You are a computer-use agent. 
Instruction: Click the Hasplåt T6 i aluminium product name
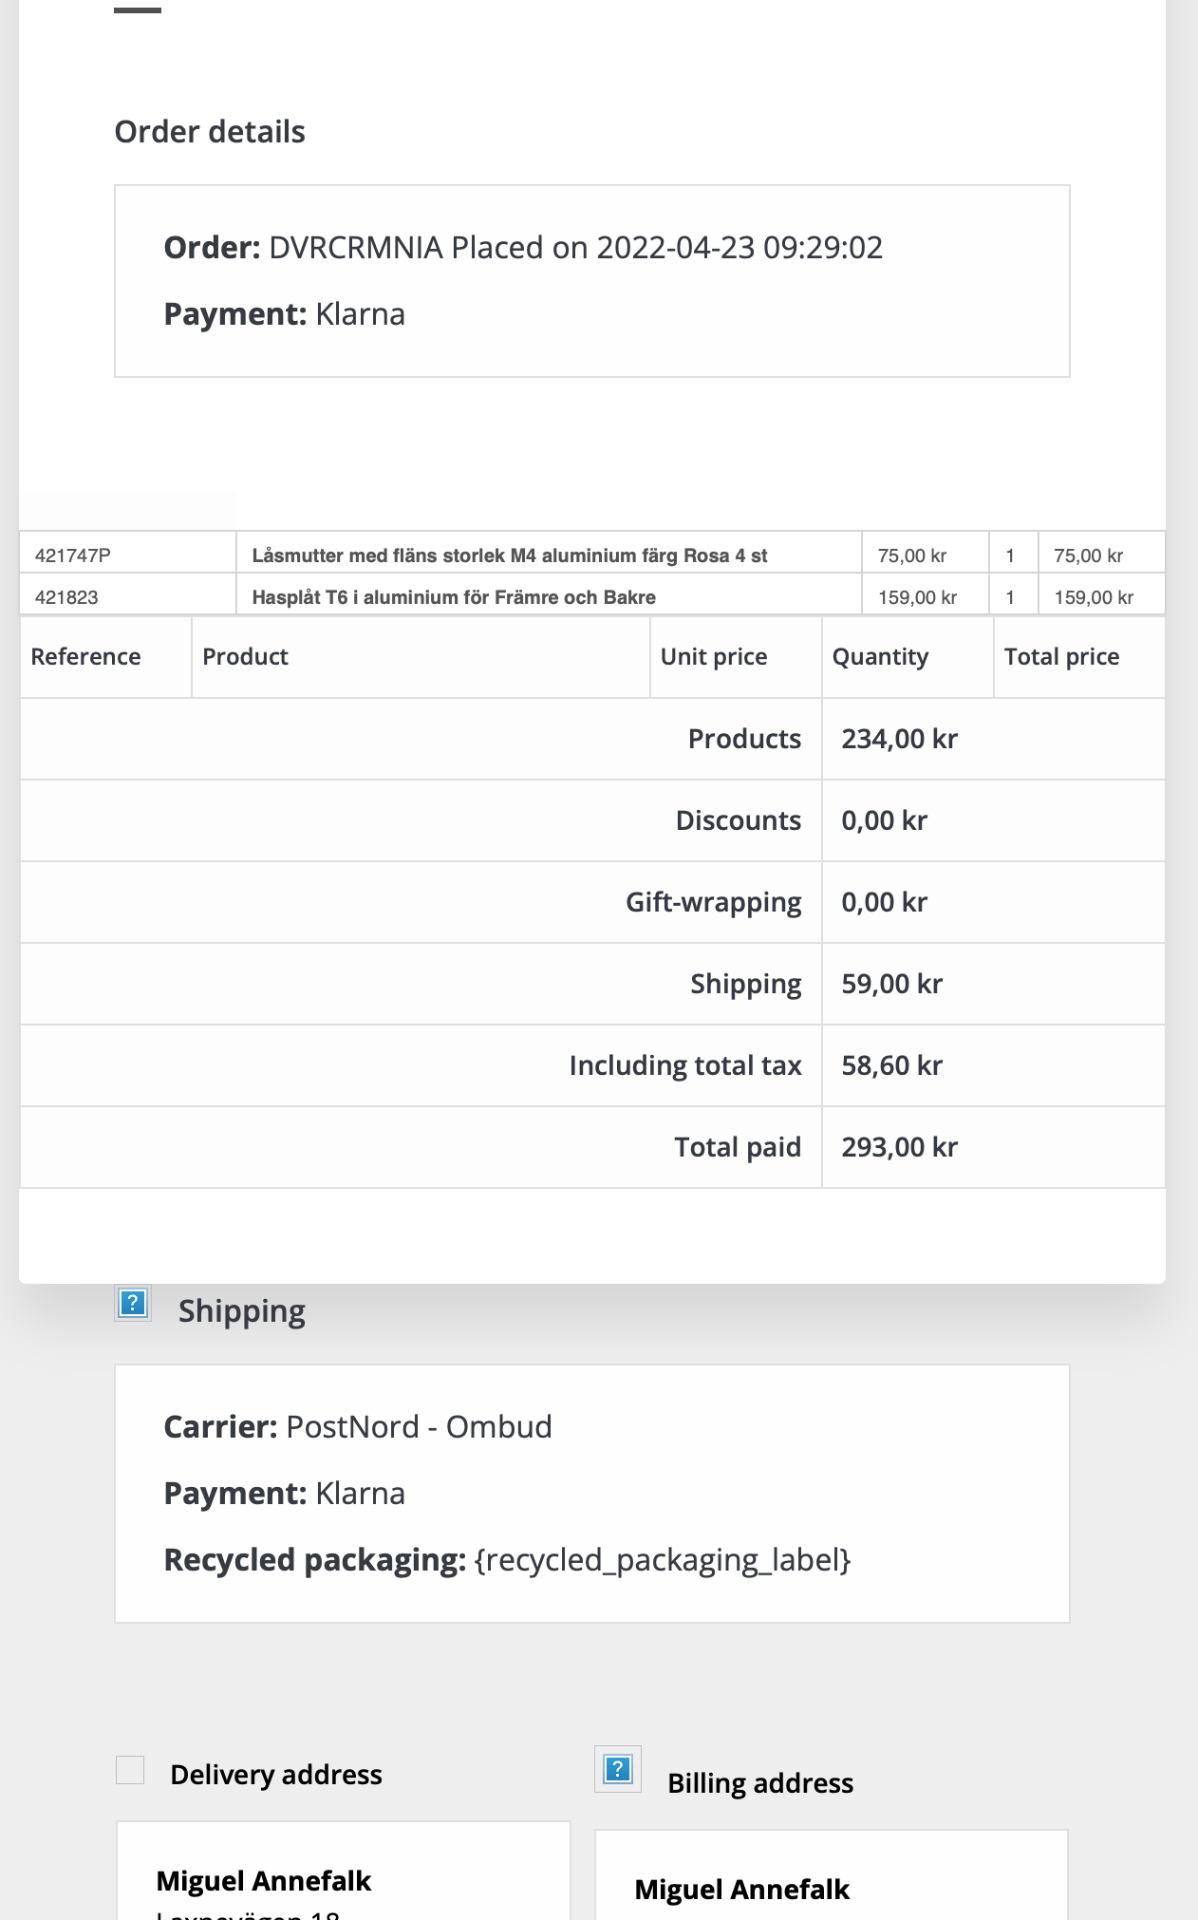pyautogui.click(x=453, y=598)
